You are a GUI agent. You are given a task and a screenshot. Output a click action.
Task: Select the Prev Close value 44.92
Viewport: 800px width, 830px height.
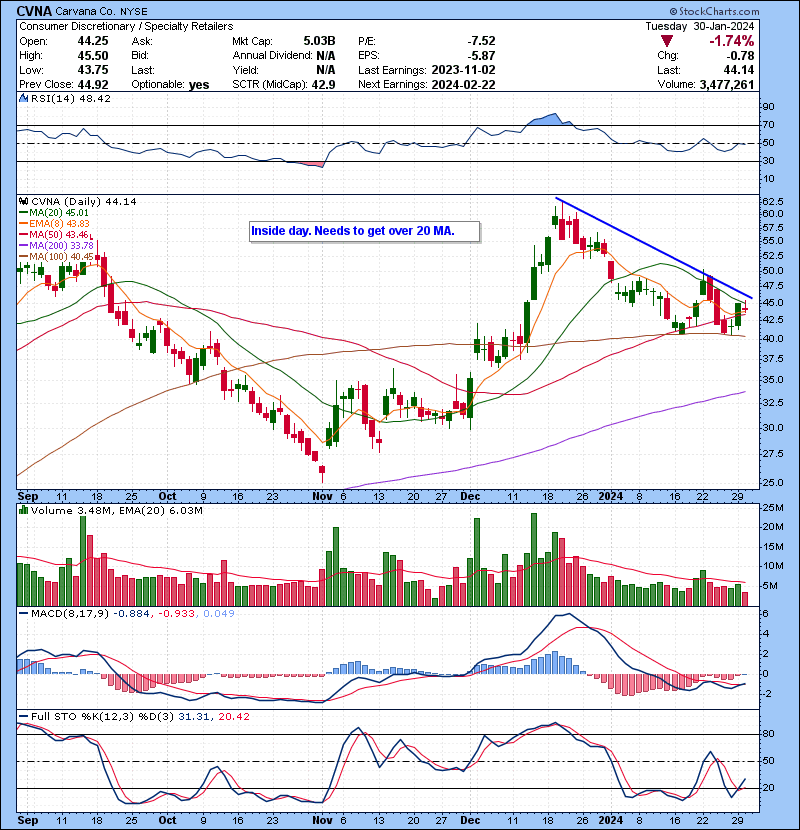93,85
